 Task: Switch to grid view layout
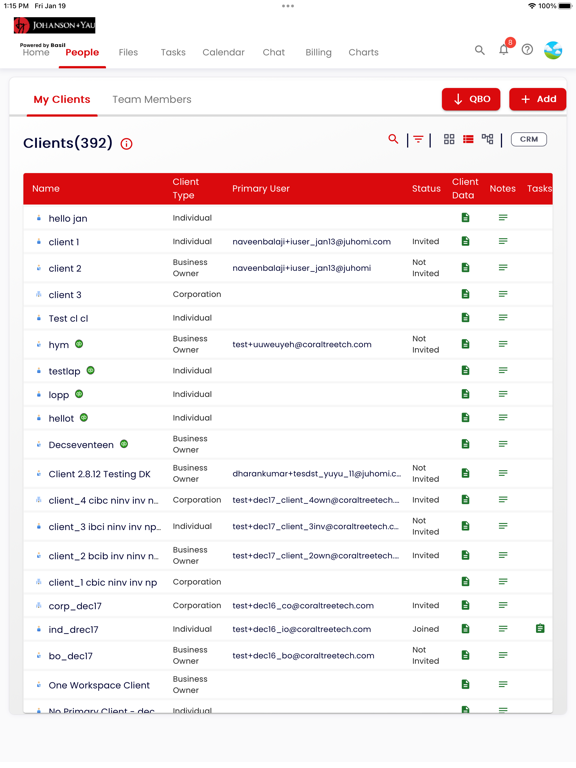tap(449, 139)
